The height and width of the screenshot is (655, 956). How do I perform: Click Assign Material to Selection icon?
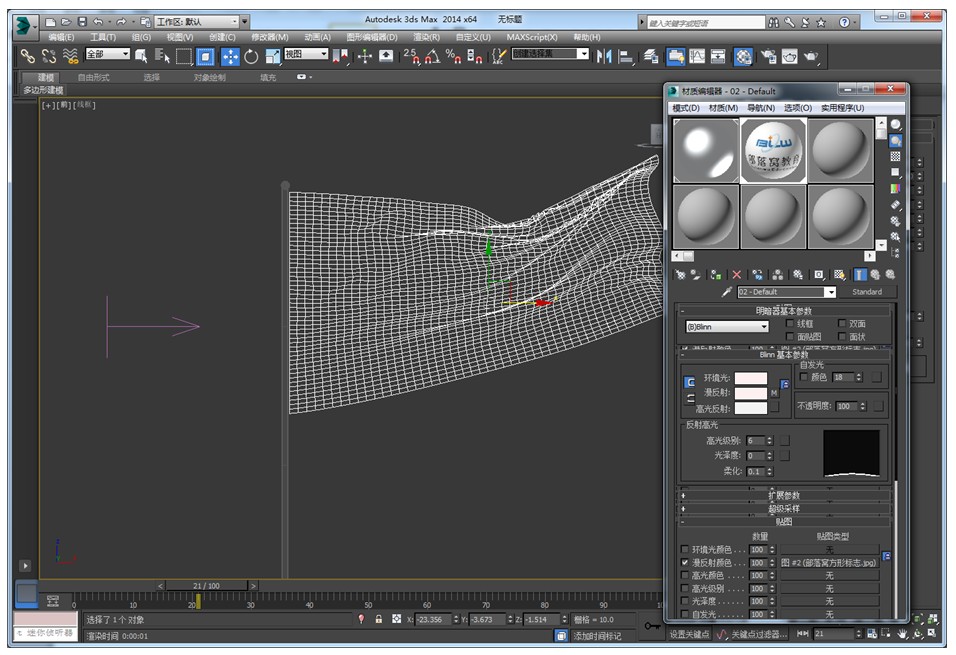coord(716,275)
